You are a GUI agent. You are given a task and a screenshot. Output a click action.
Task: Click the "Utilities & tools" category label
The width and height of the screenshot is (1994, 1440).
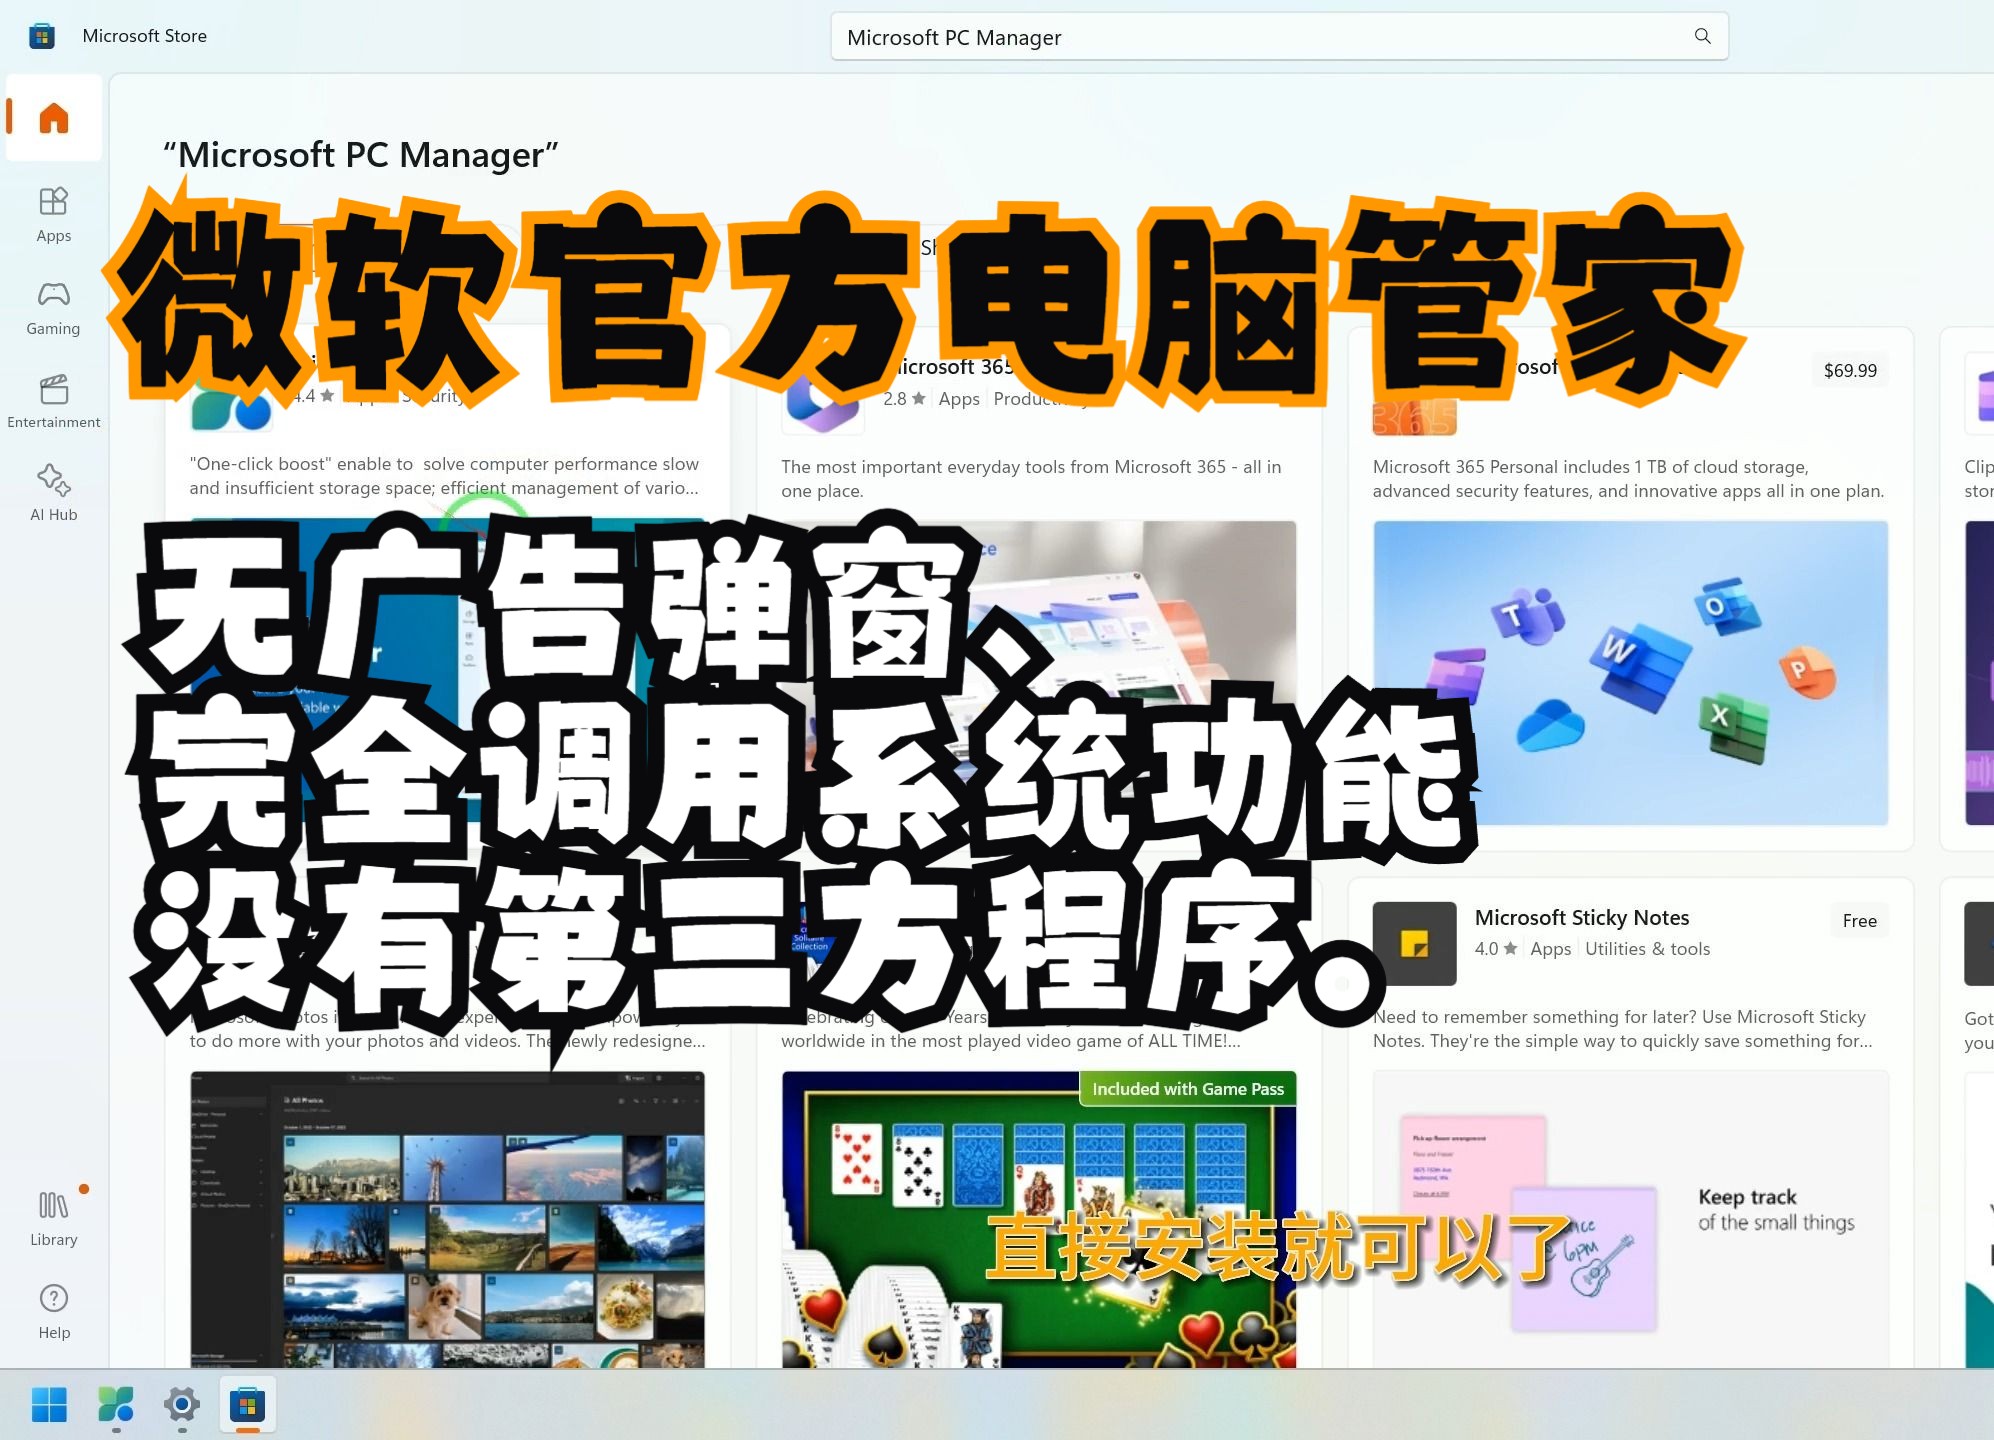pyautogui.click(x=1647, y=949)
